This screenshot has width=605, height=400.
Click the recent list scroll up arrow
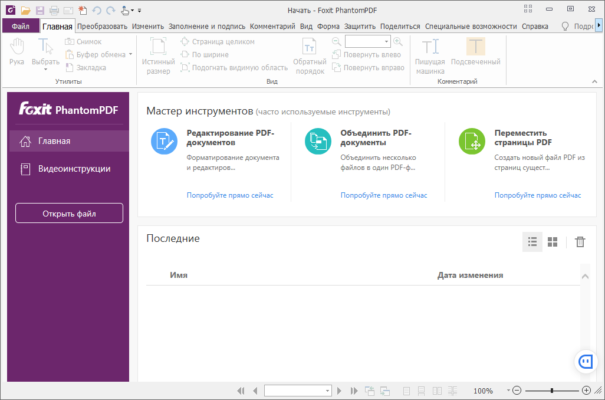click(585, 276)
